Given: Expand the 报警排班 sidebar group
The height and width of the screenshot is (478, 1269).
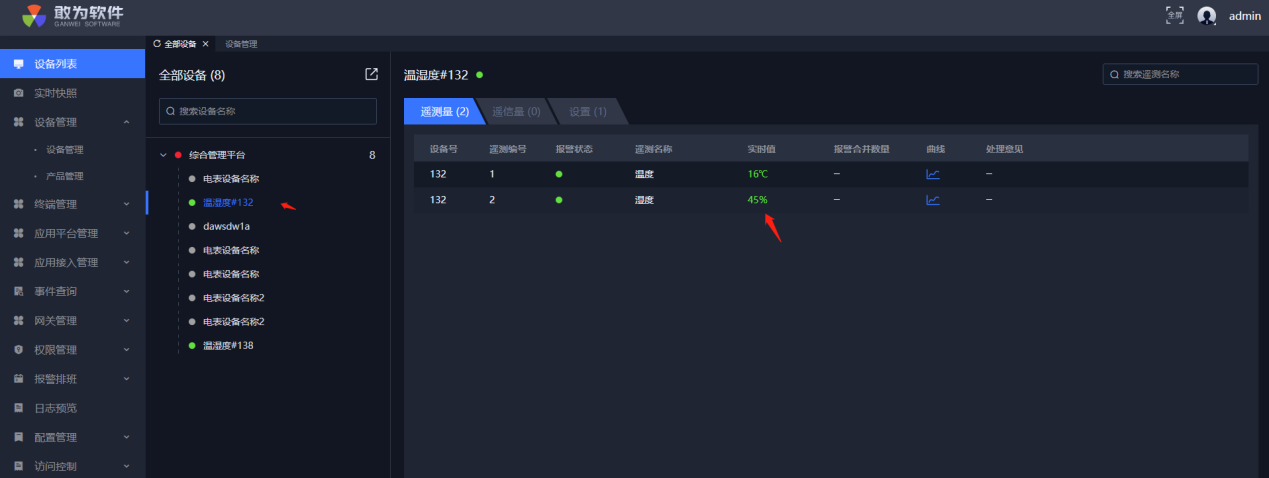Looking at the screenshot, I should click(x=126, y=379).
